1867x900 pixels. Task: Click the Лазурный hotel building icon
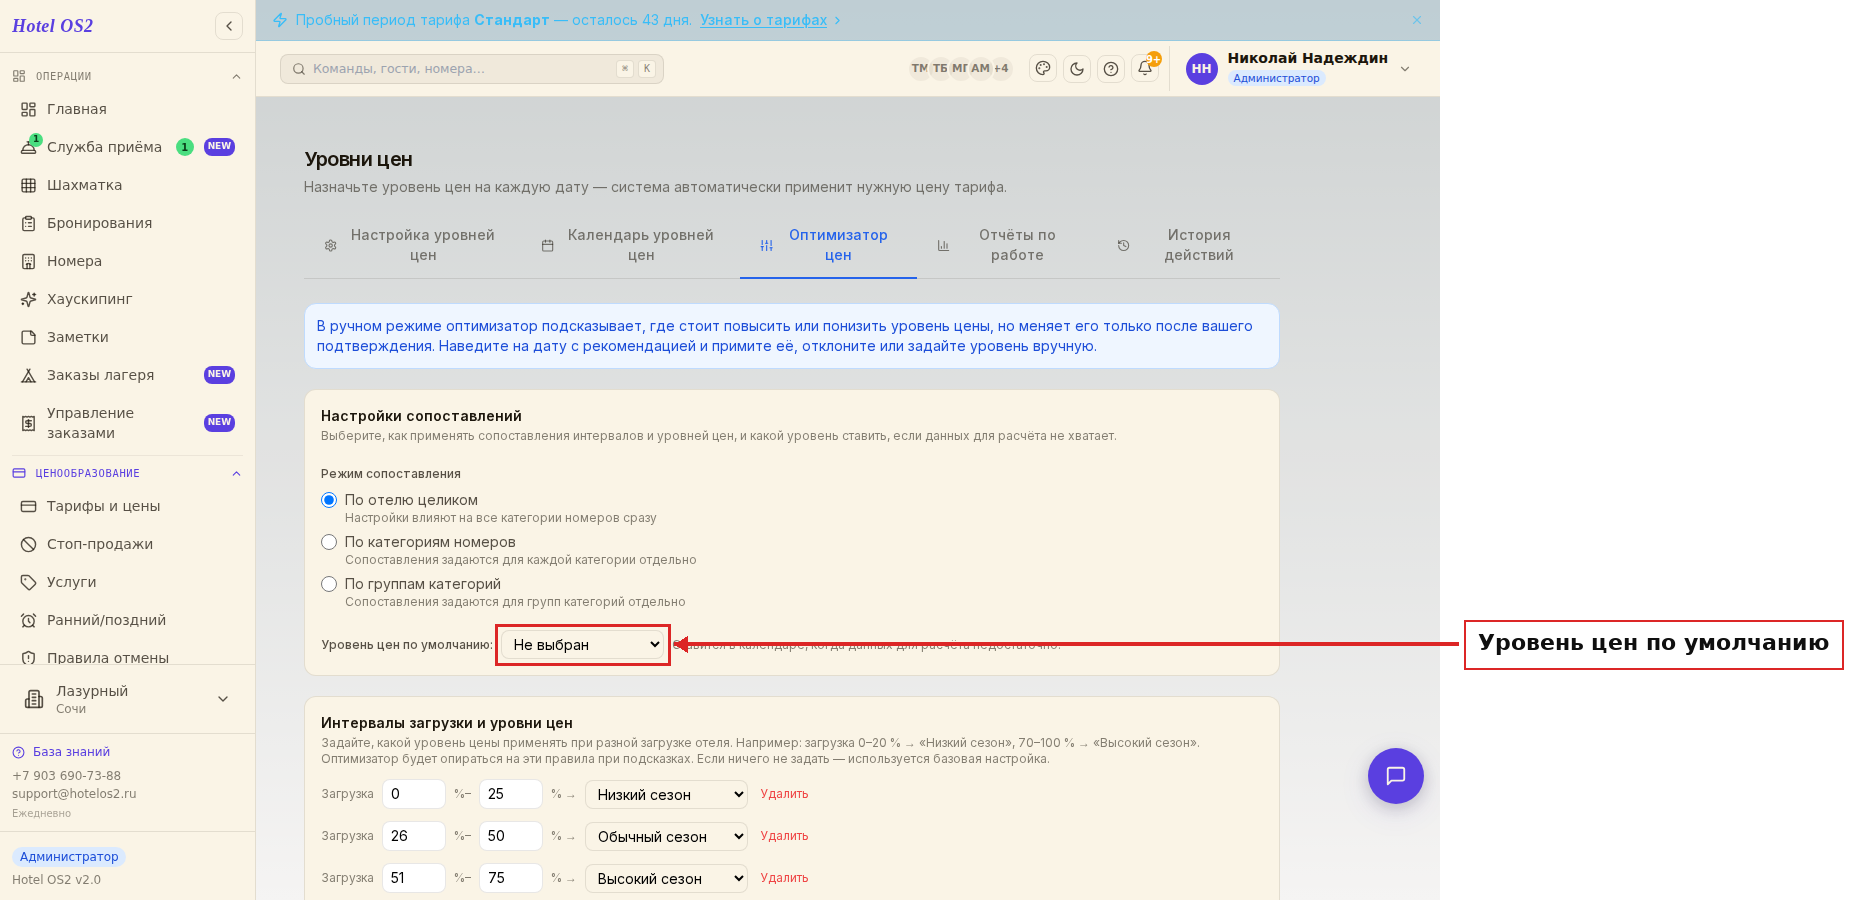tap(34, 699)
